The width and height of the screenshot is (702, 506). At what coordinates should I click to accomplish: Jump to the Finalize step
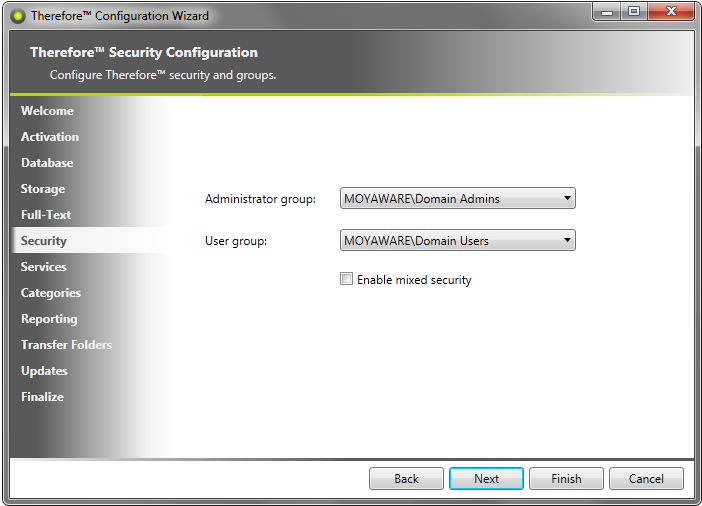42,397
